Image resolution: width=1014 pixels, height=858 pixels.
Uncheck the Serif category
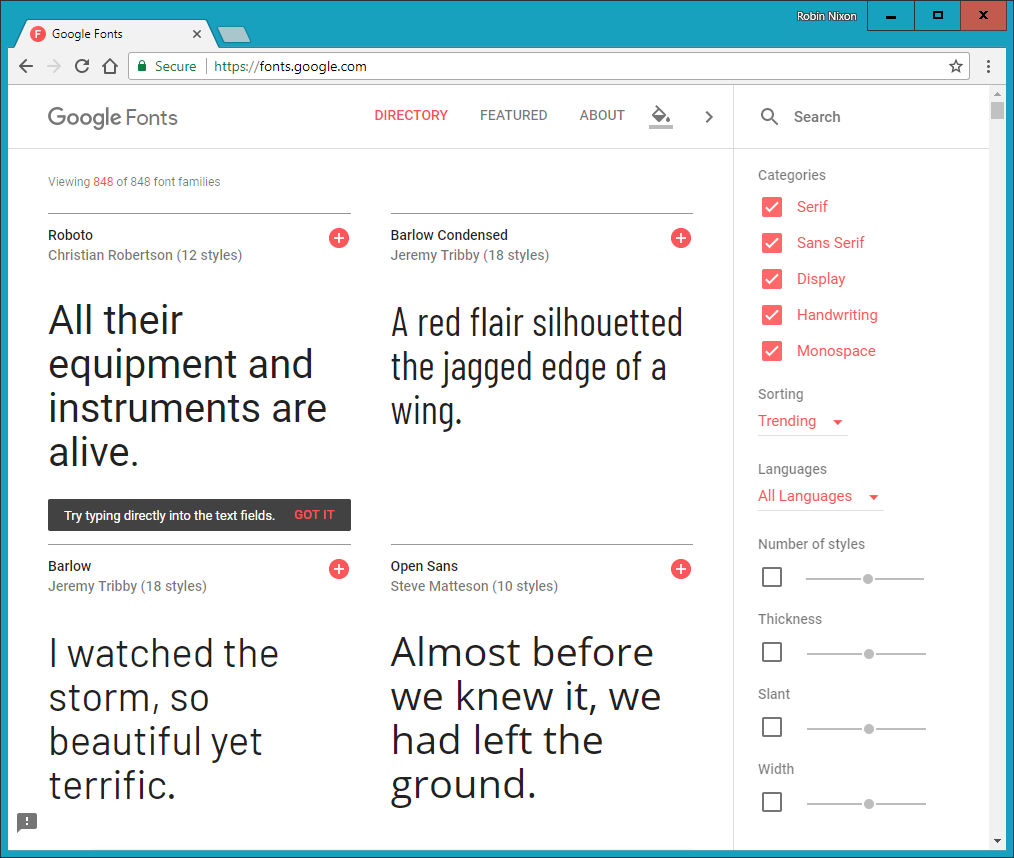point(771,207)
